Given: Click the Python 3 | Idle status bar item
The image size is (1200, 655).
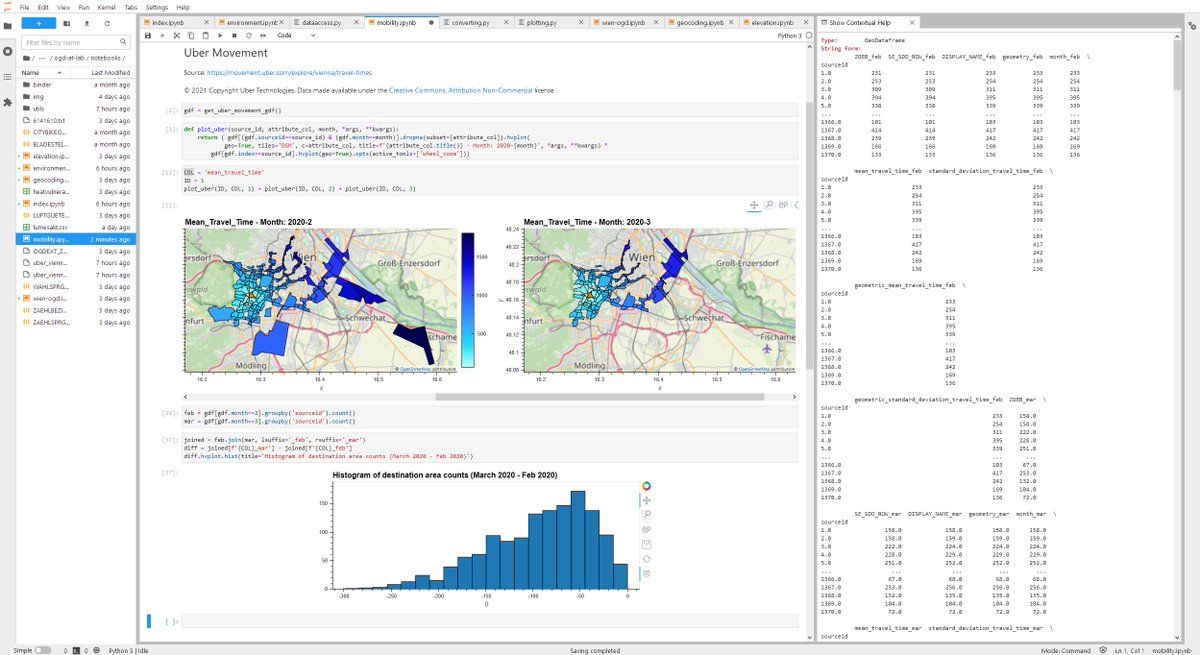Looking at the screenshot, I should coord(129,650).
